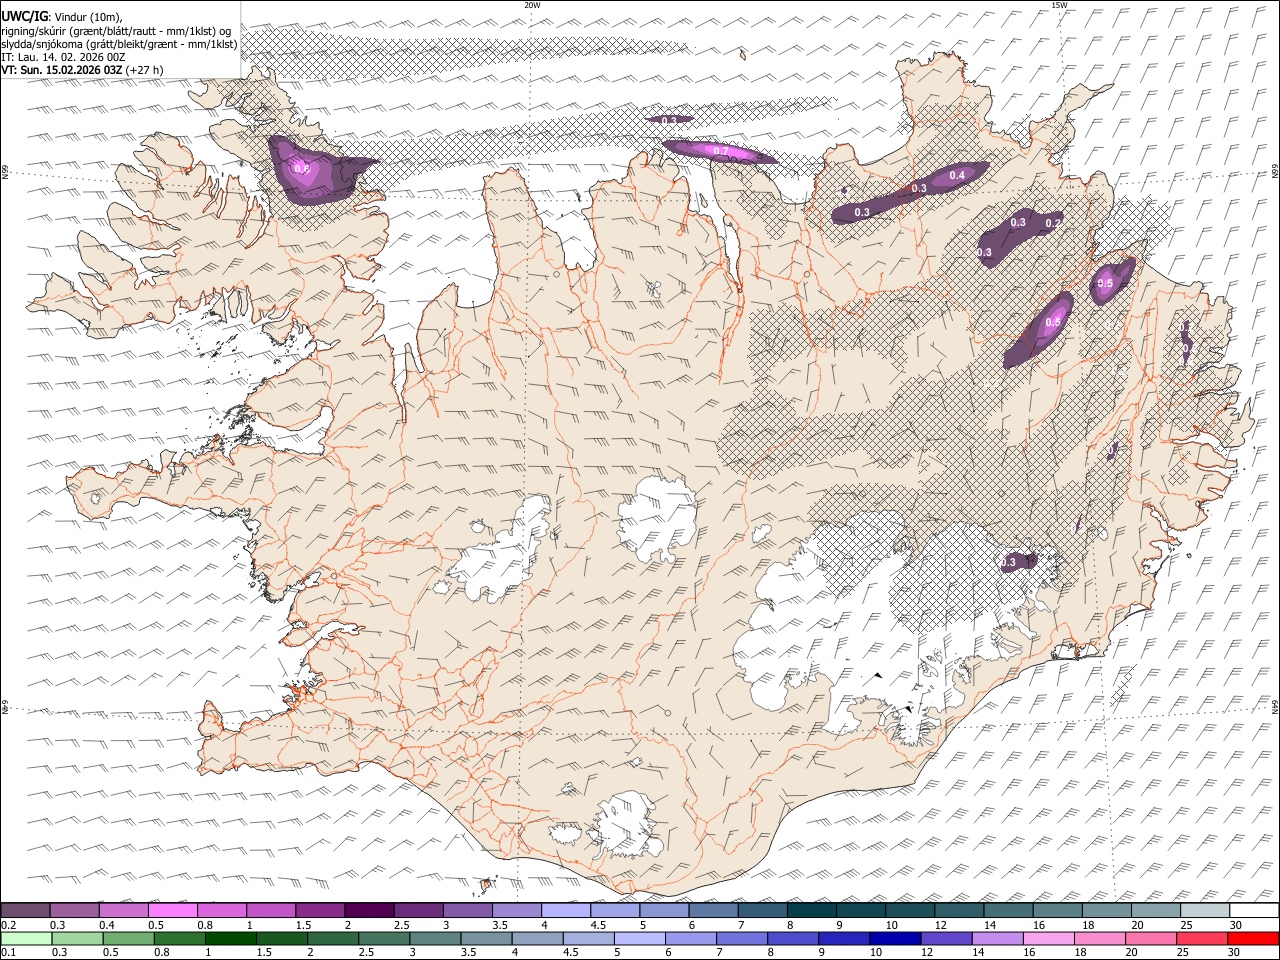Click the 'VT: Sun. 15.02.2026 03Z (+27 h)' line

(82, 70)
